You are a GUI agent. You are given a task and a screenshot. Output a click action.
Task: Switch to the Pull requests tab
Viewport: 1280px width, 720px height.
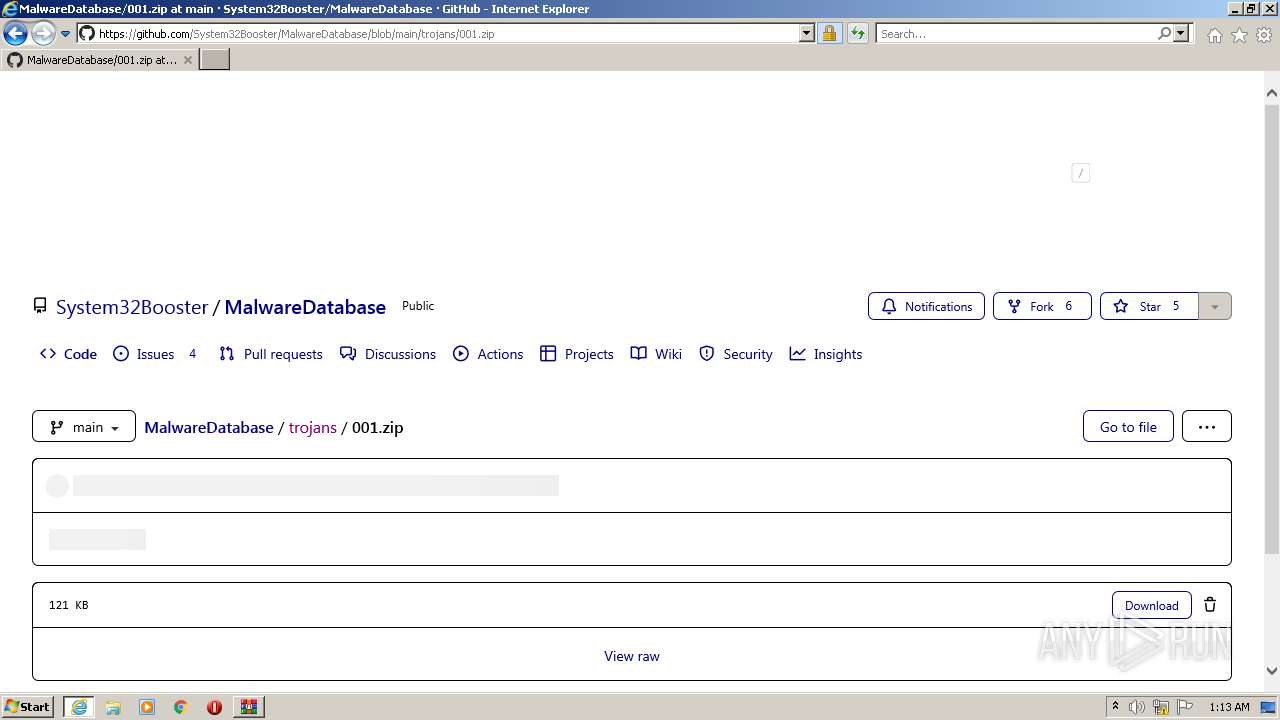[x=271, y=354]
